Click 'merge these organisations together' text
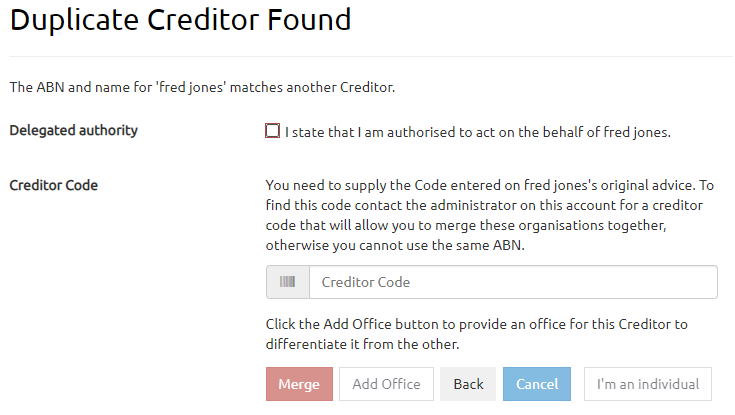Viewport: 735px width, 415px height. (572, 225)
